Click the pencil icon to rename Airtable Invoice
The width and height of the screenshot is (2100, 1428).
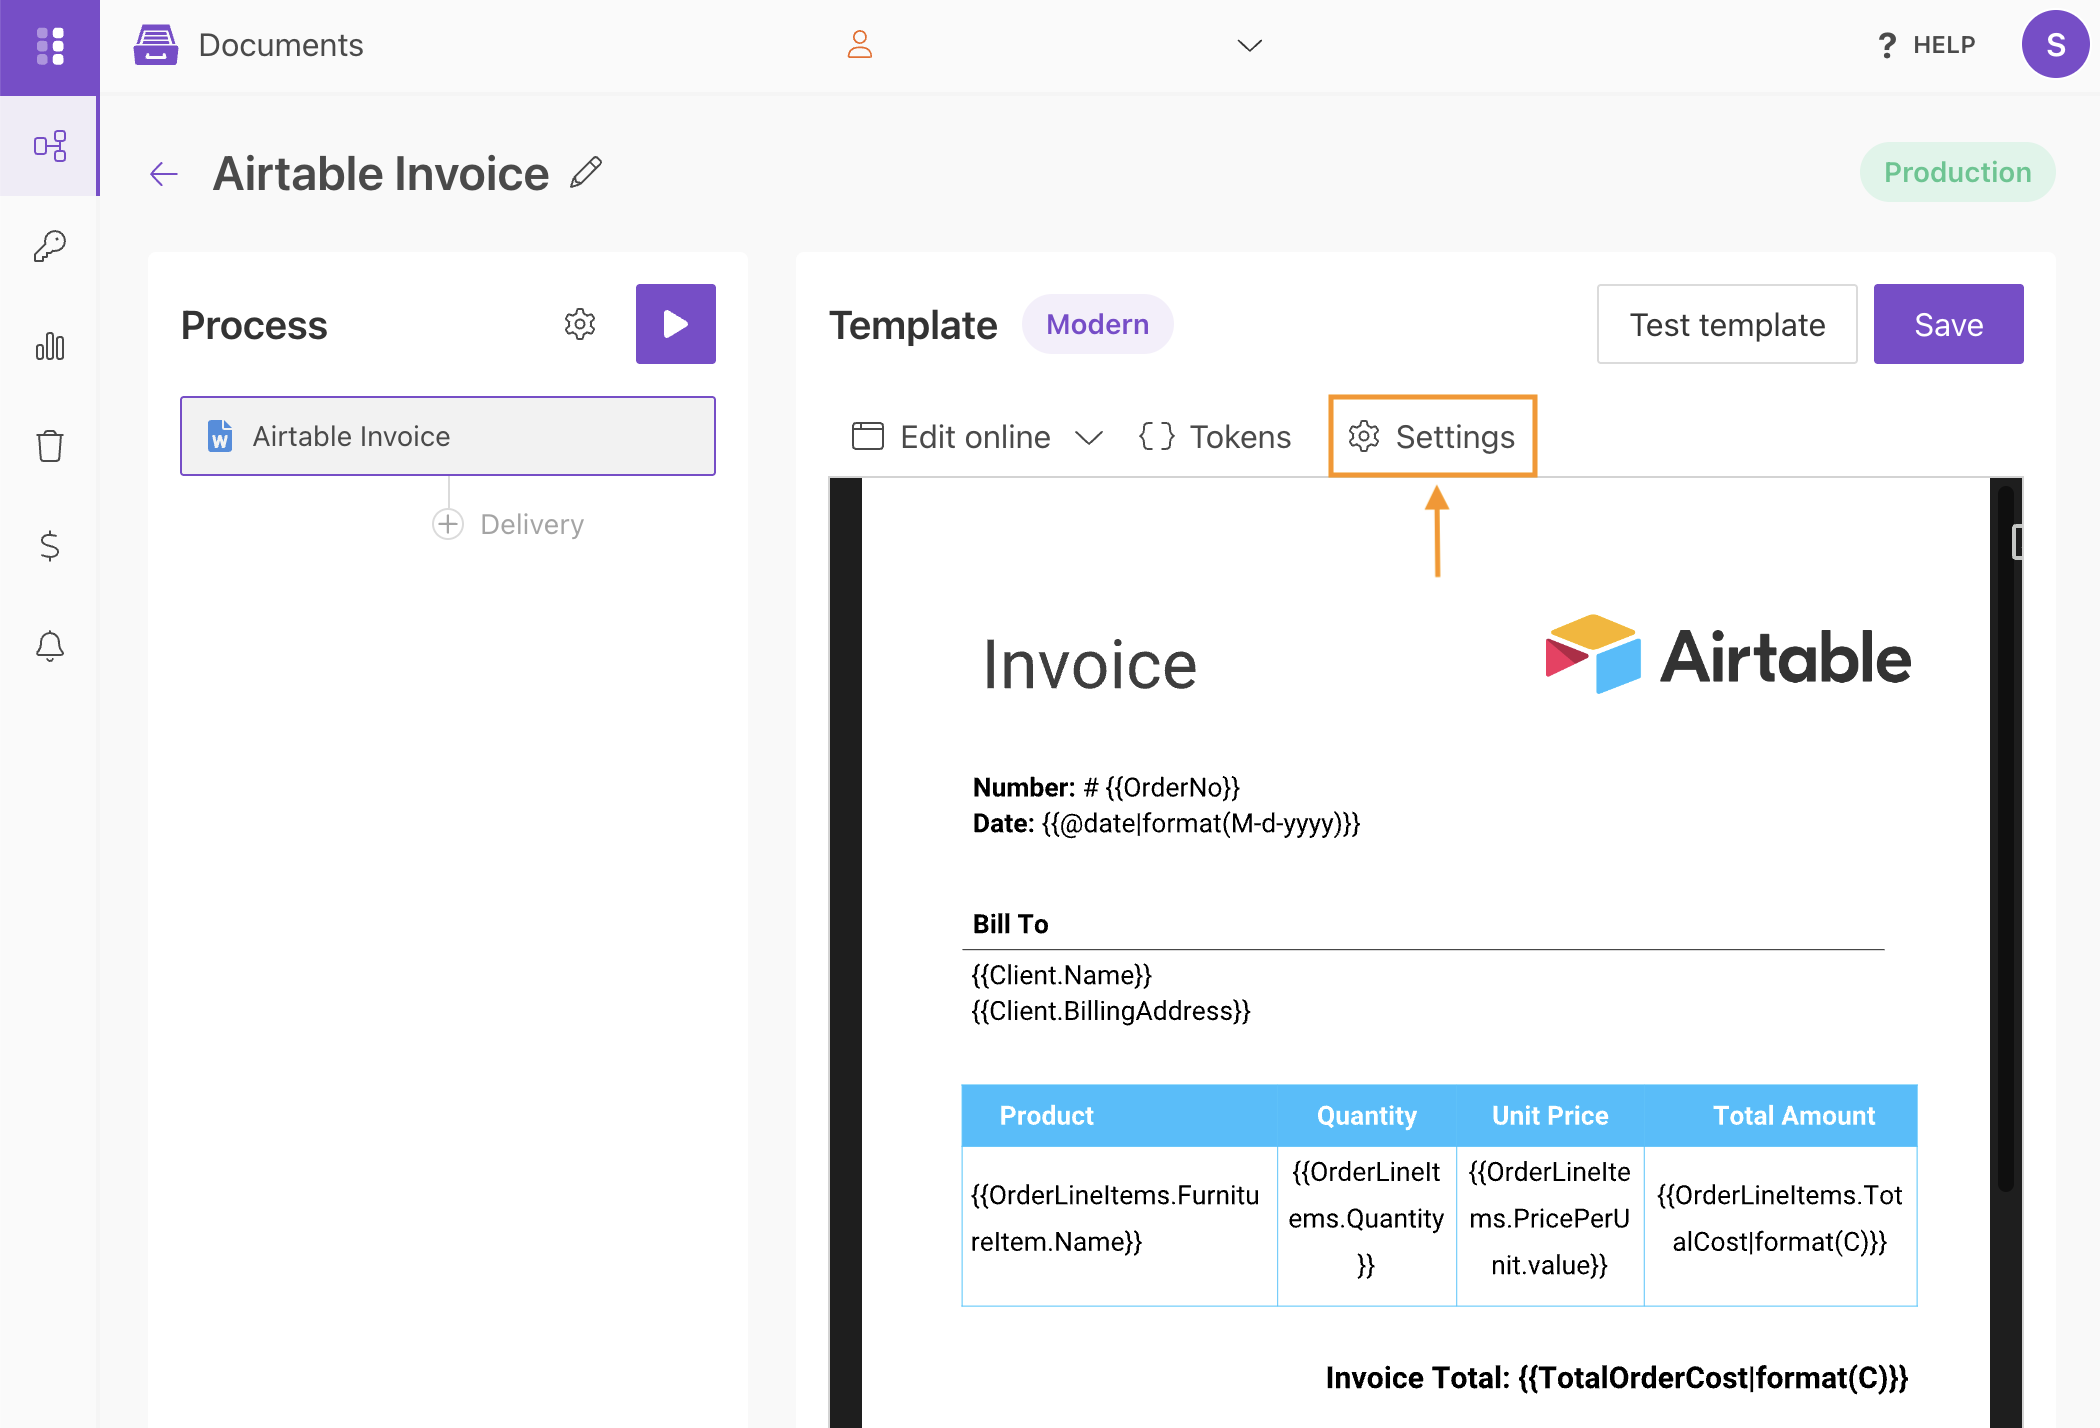(586, 172)
